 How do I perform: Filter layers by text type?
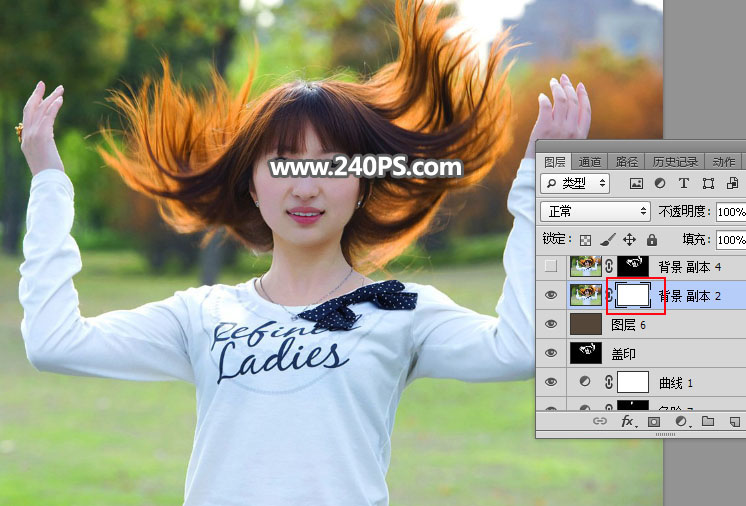tap(684, 184)
